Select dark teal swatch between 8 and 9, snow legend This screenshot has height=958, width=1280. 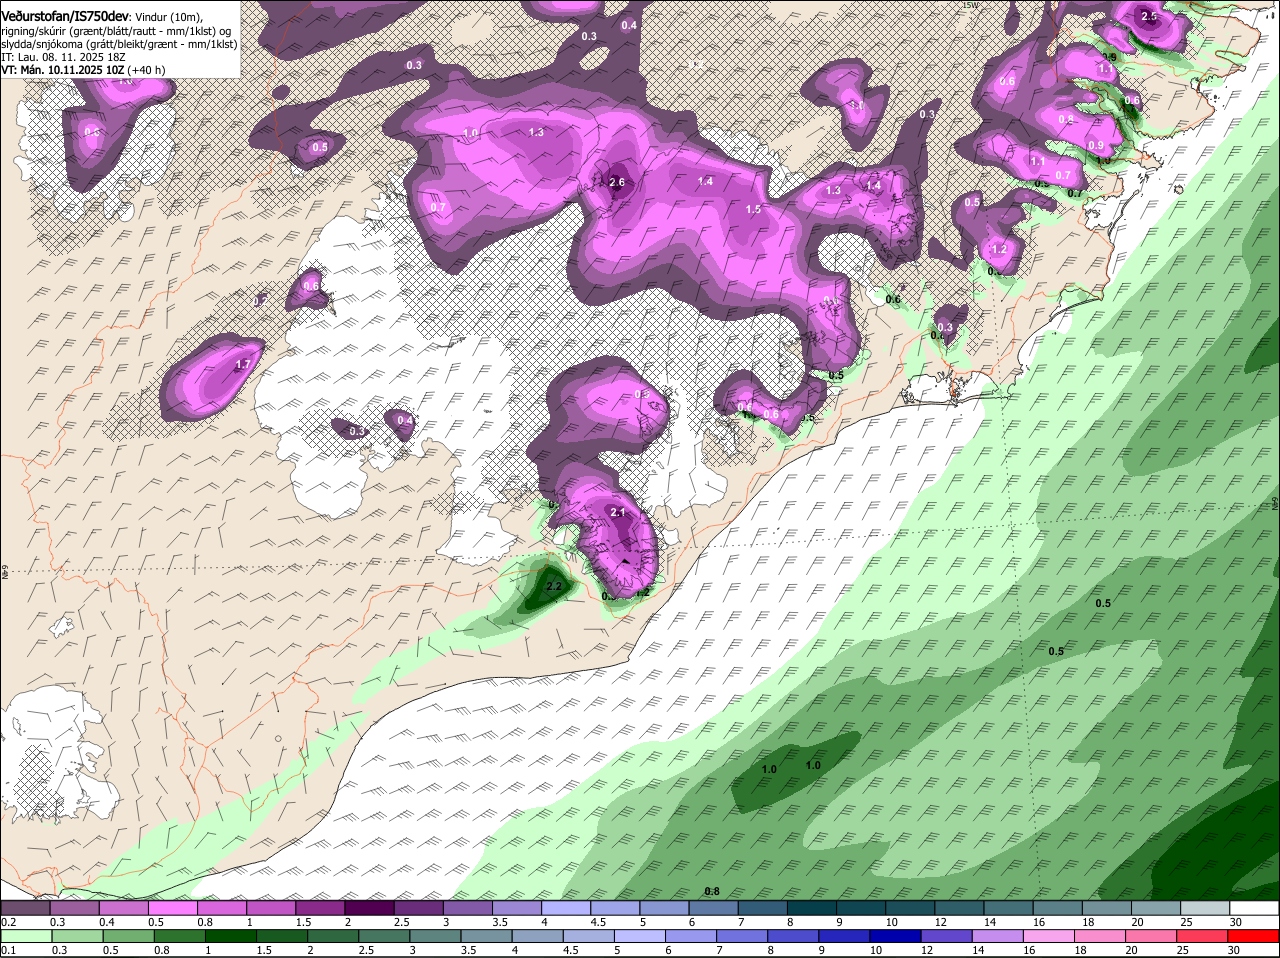point(812,908)
